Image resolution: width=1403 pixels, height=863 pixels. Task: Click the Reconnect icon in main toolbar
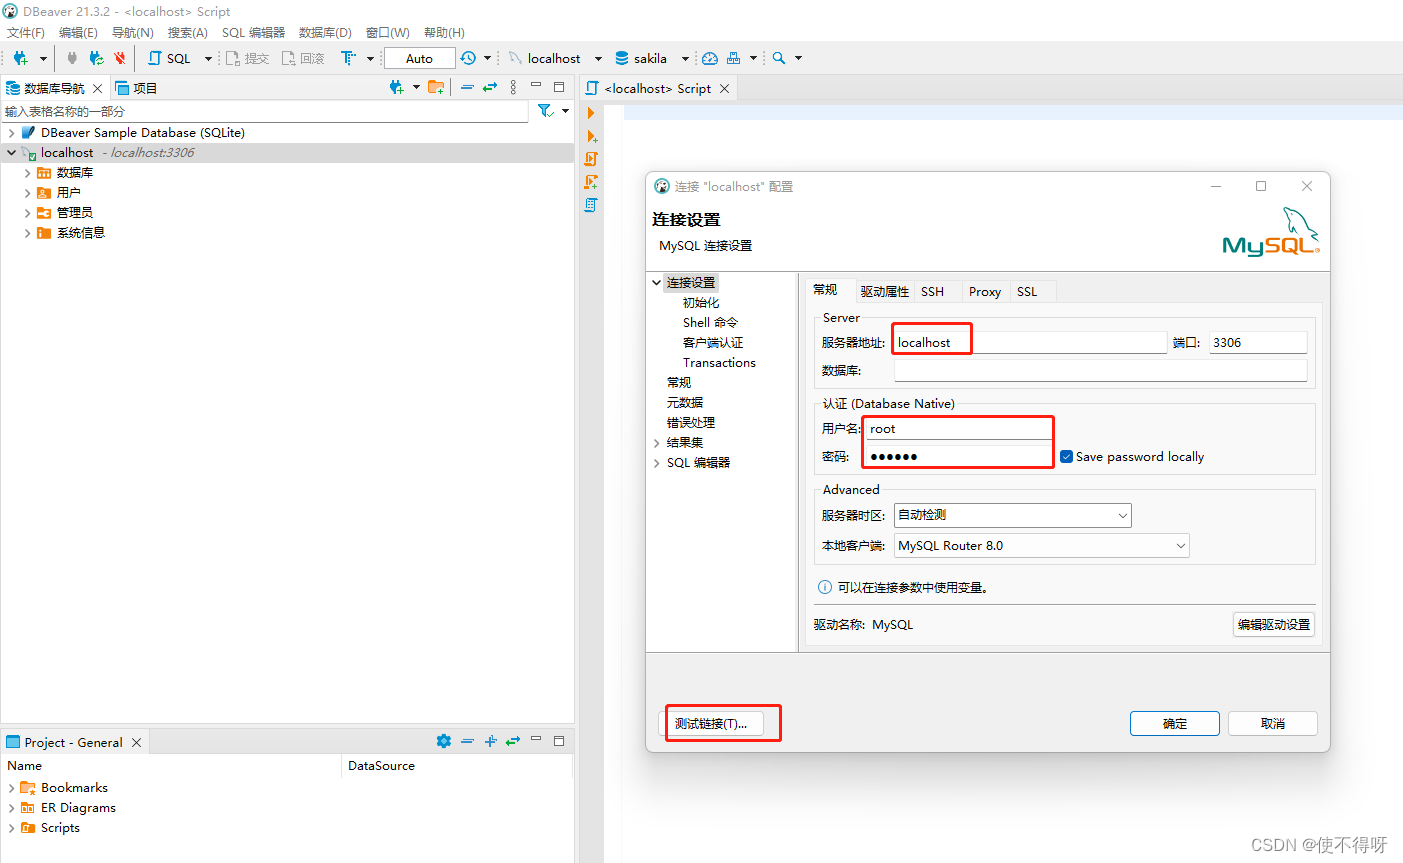pos(96,58)
